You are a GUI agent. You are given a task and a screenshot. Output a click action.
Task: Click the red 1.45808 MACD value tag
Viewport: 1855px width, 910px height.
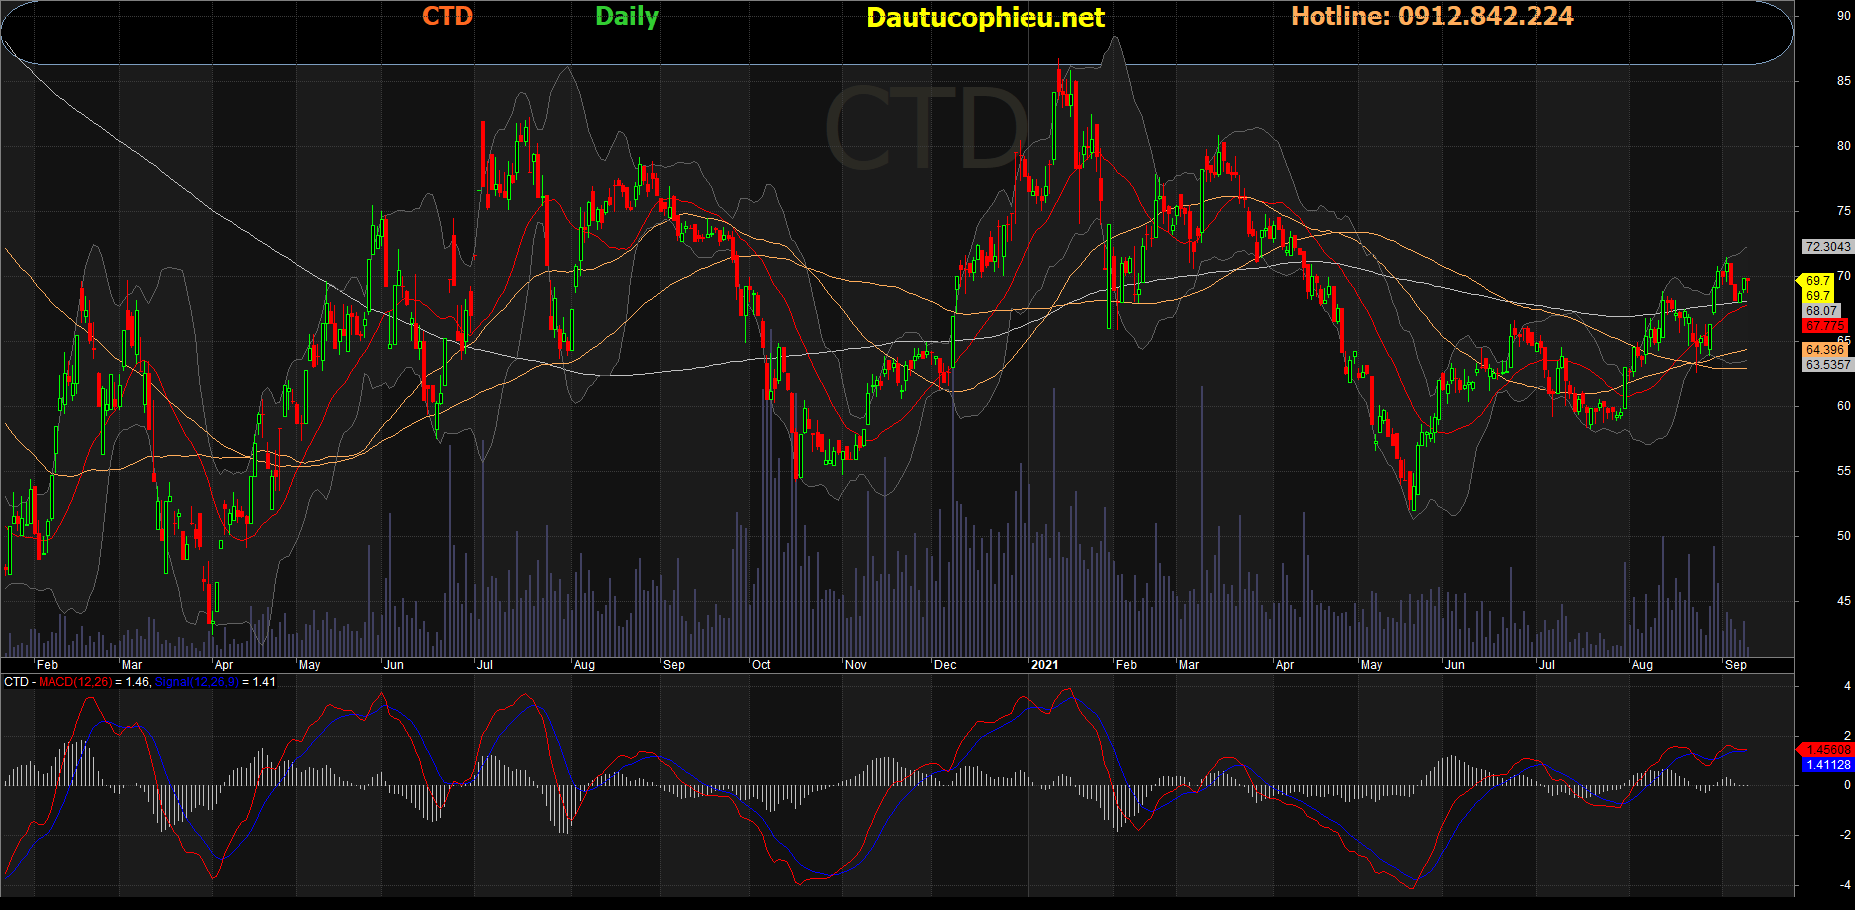click(1828, 749)
